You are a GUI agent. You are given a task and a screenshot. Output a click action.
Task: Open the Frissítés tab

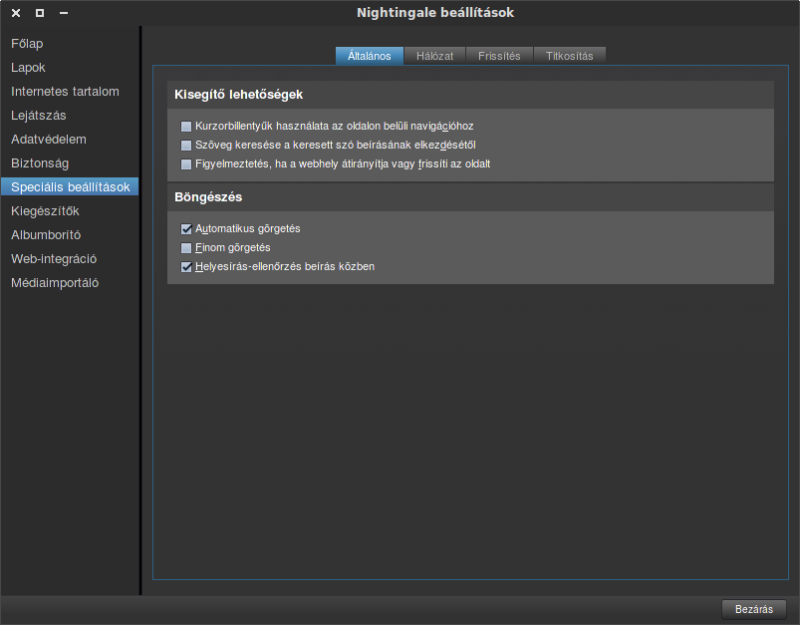tap(499, 56)
